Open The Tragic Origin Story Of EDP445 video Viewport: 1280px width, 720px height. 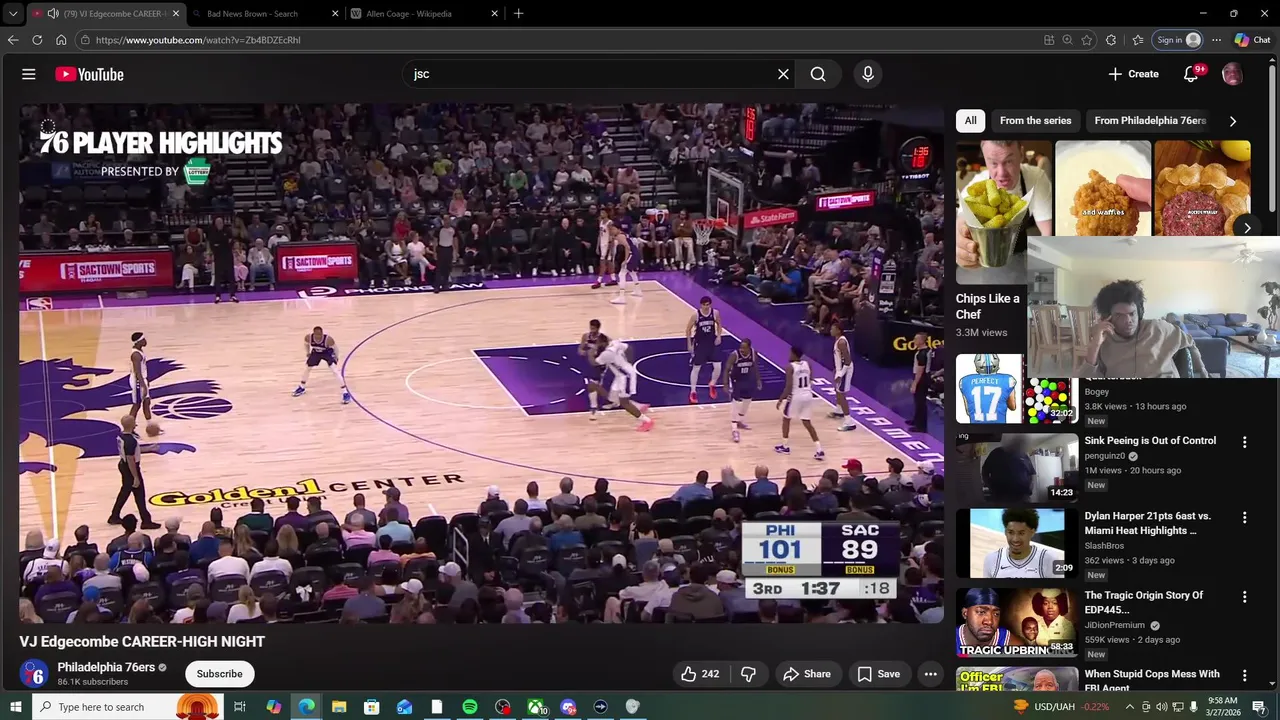click(1144, 602)
